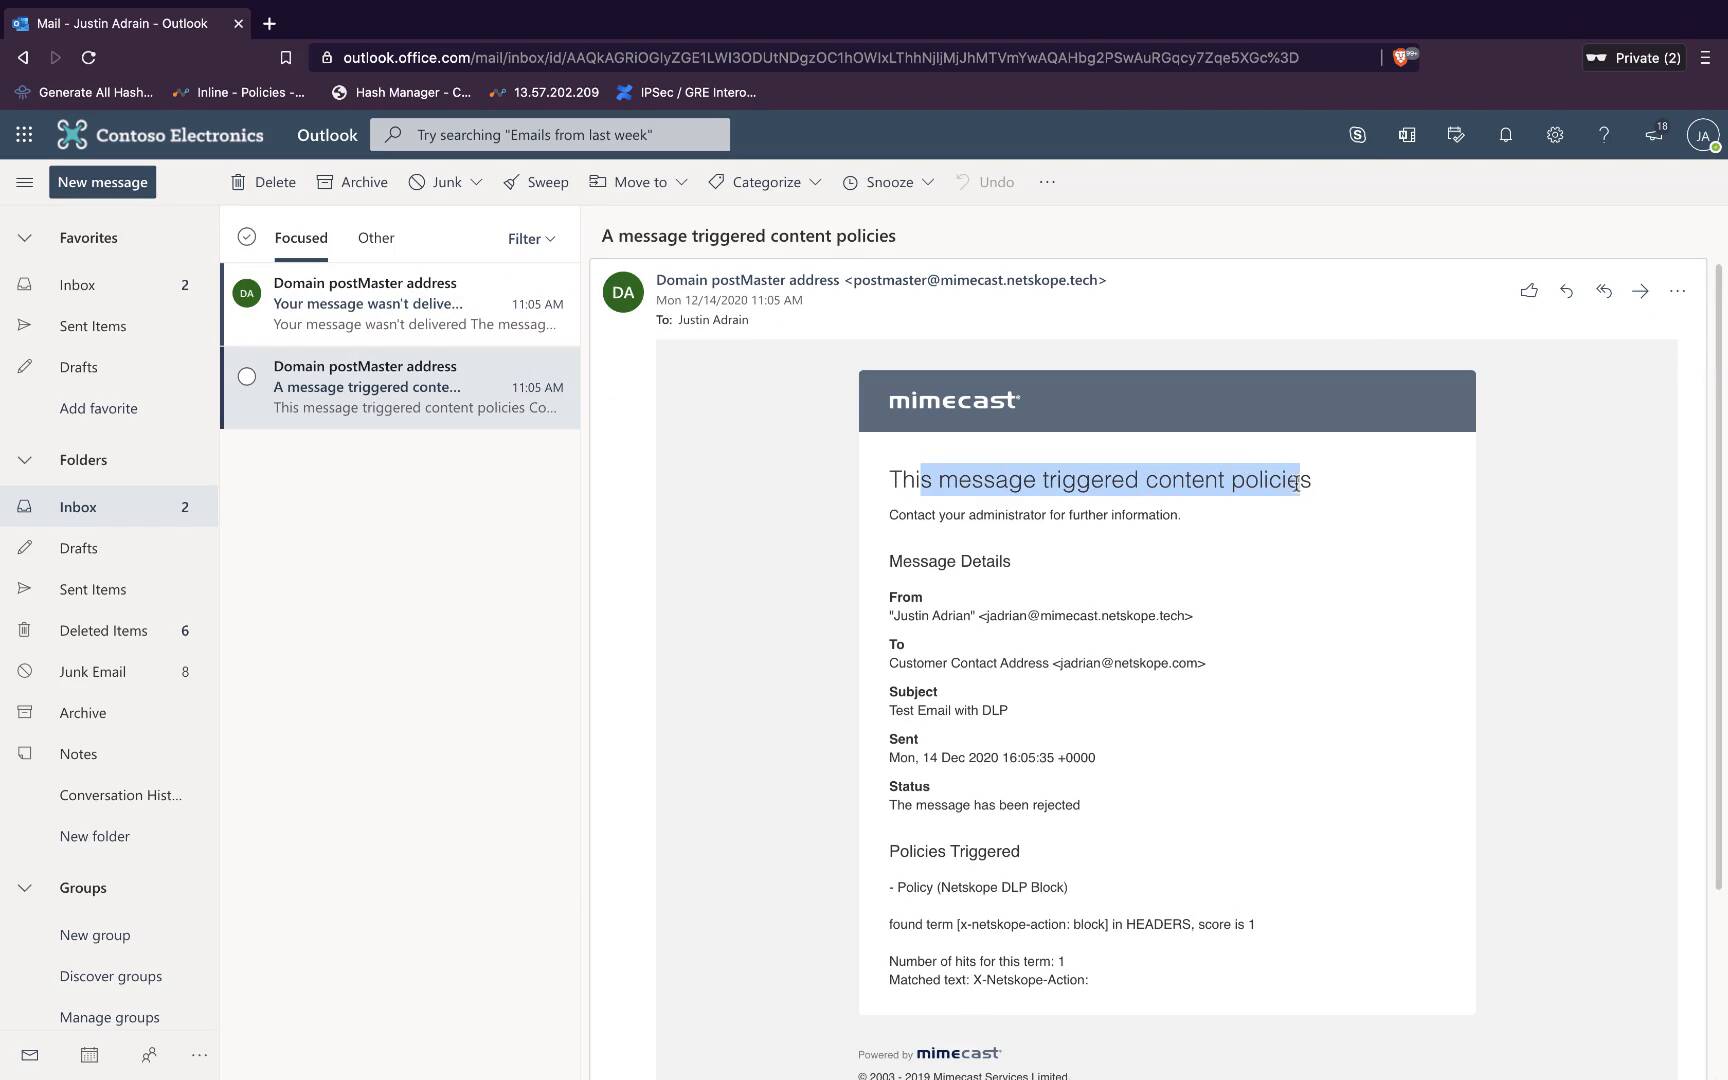The width and height of the screenshot is (1728, 1080).
Task: Switch to Calendar in bottom navigation
Action: click(89, 1055)
